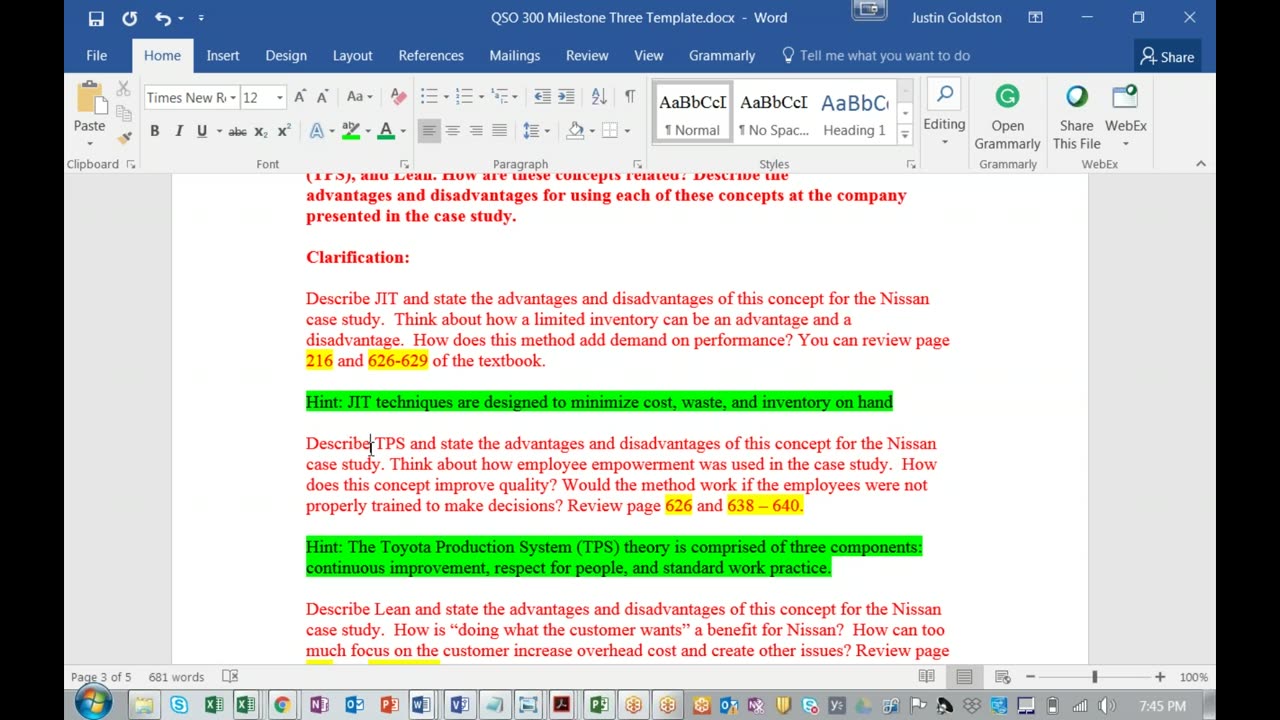Viewport: 1280px width, 720px height.
Task: Expand the Styles gallery more arrow
Action: click(x=905, y=134)
